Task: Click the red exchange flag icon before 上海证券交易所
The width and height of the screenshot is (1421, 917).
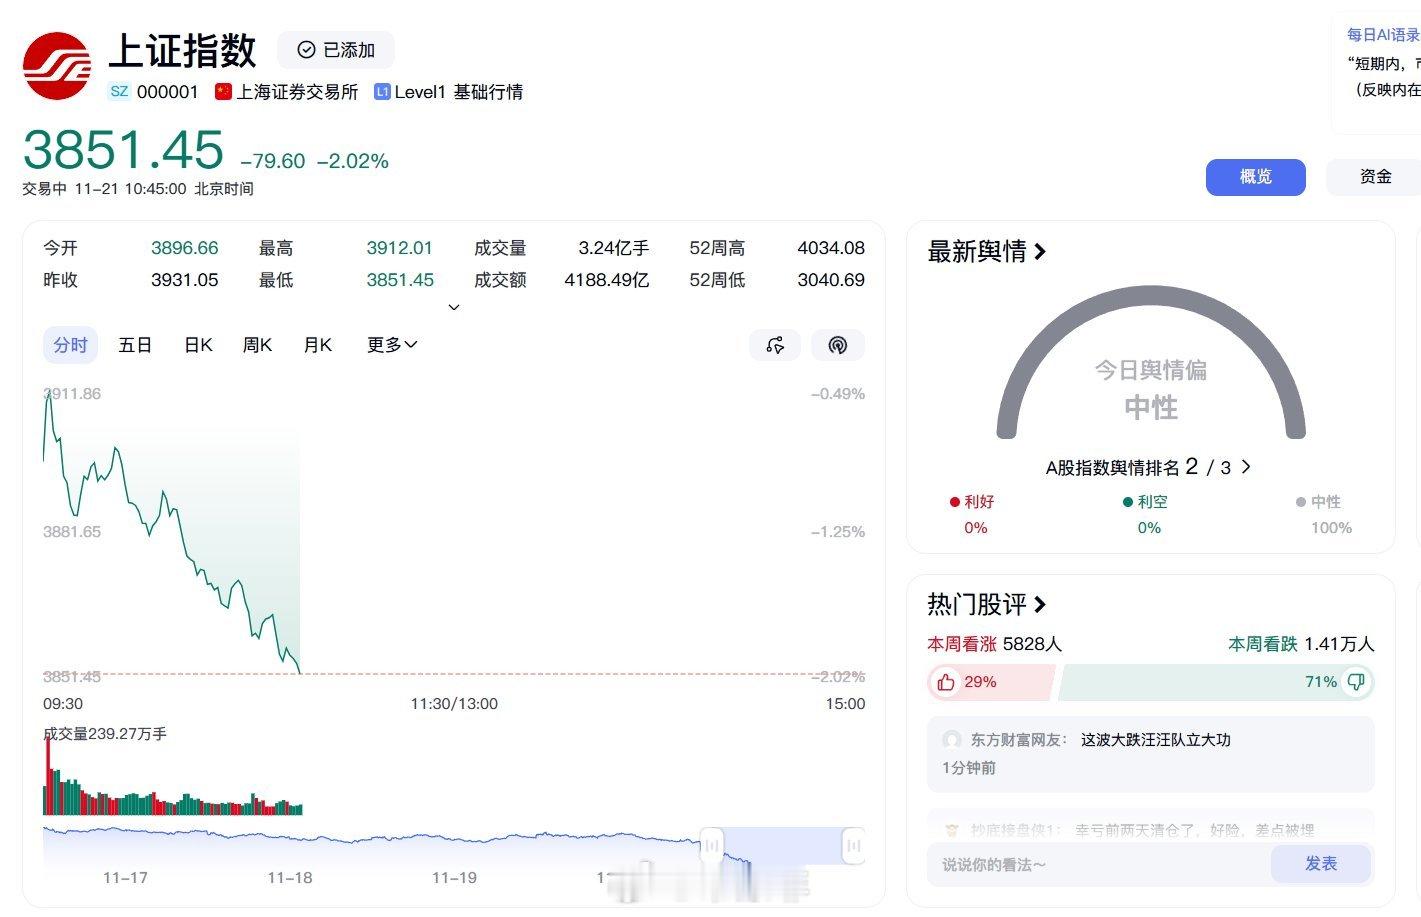Action: (x=223, y=91)
